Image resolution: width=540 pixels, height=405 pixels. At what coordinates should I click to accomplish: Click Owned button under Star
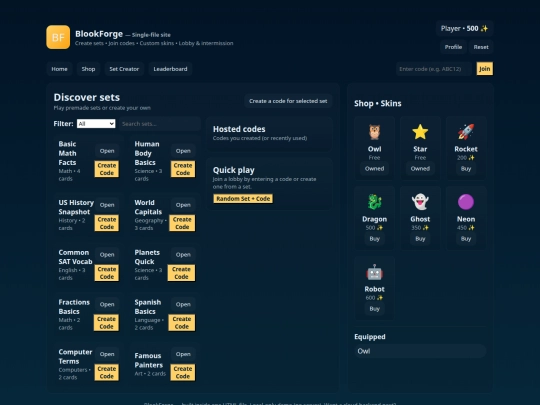tap(420, 168)
